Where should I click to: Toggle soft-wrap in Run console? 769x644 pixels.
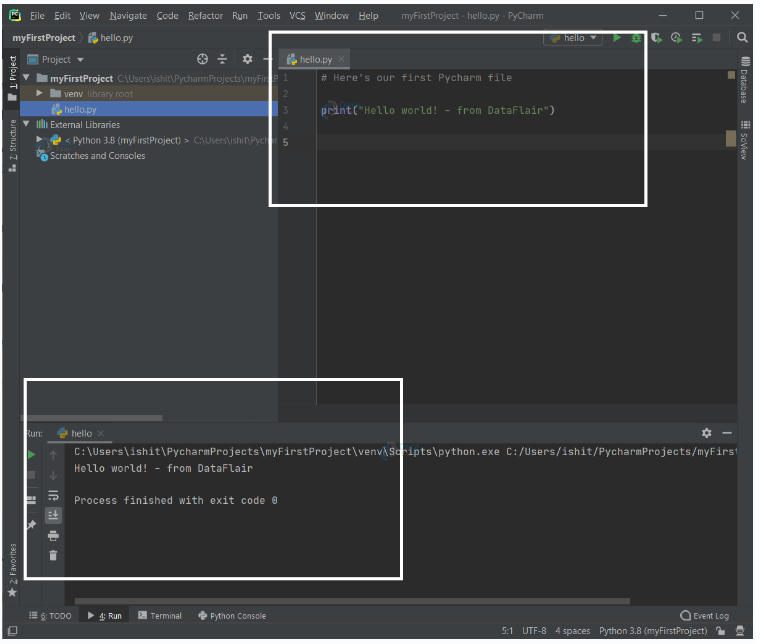pos(53,495)
